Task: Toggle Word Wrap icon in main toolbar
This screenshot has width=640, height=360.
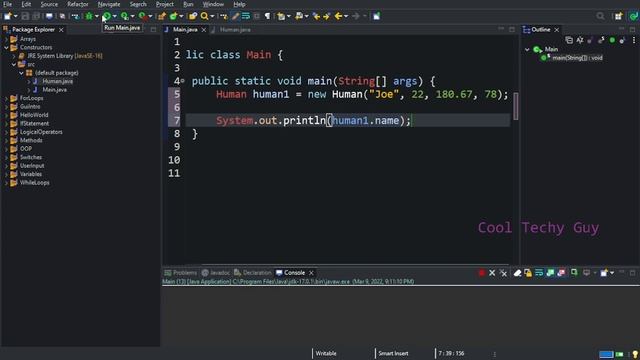Action: (246, 16)
